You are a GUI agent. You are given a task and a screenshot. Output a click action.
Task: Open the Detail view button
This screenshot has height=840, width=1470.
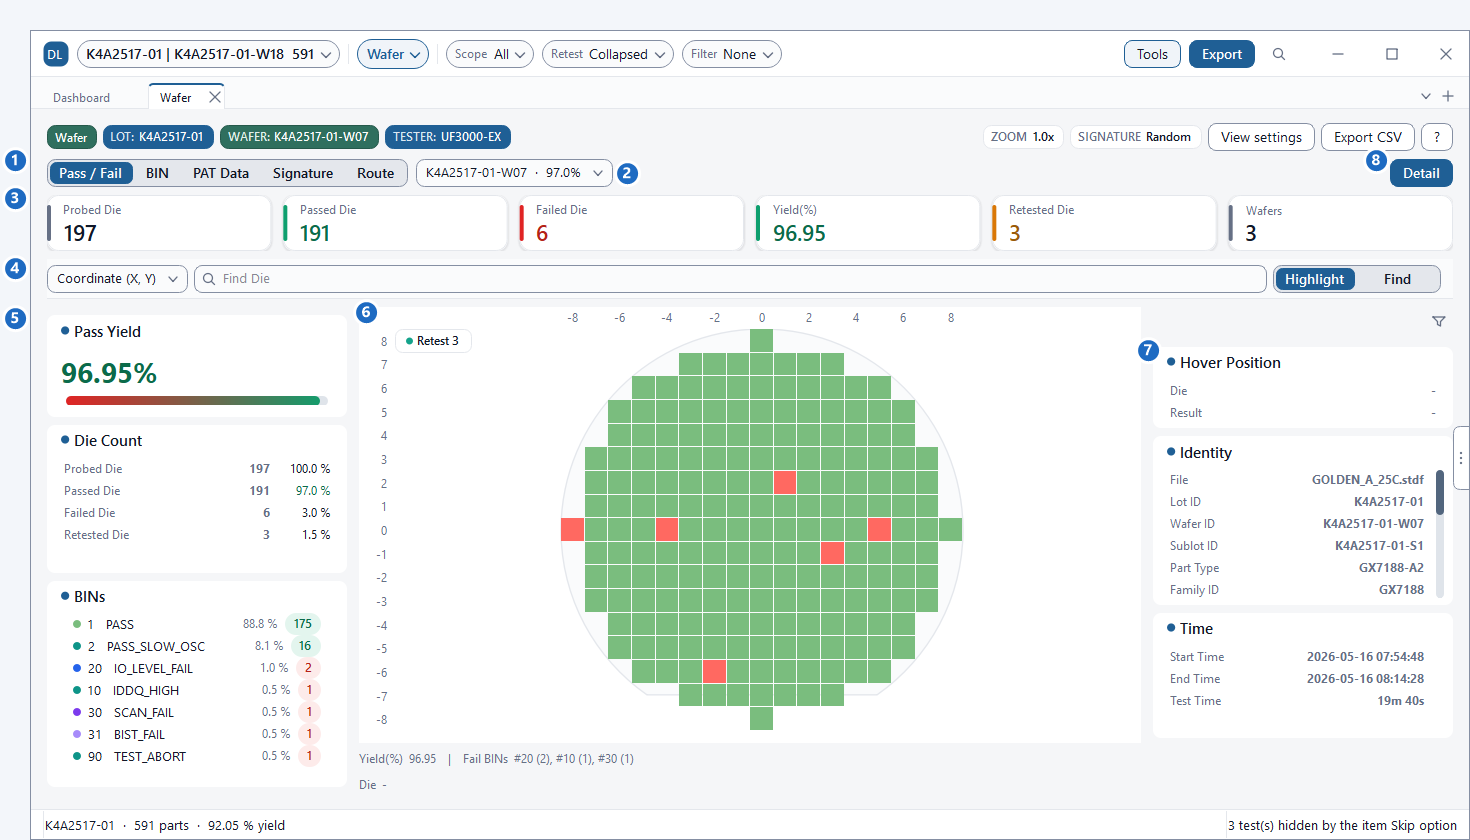[x=1421, y=173]
